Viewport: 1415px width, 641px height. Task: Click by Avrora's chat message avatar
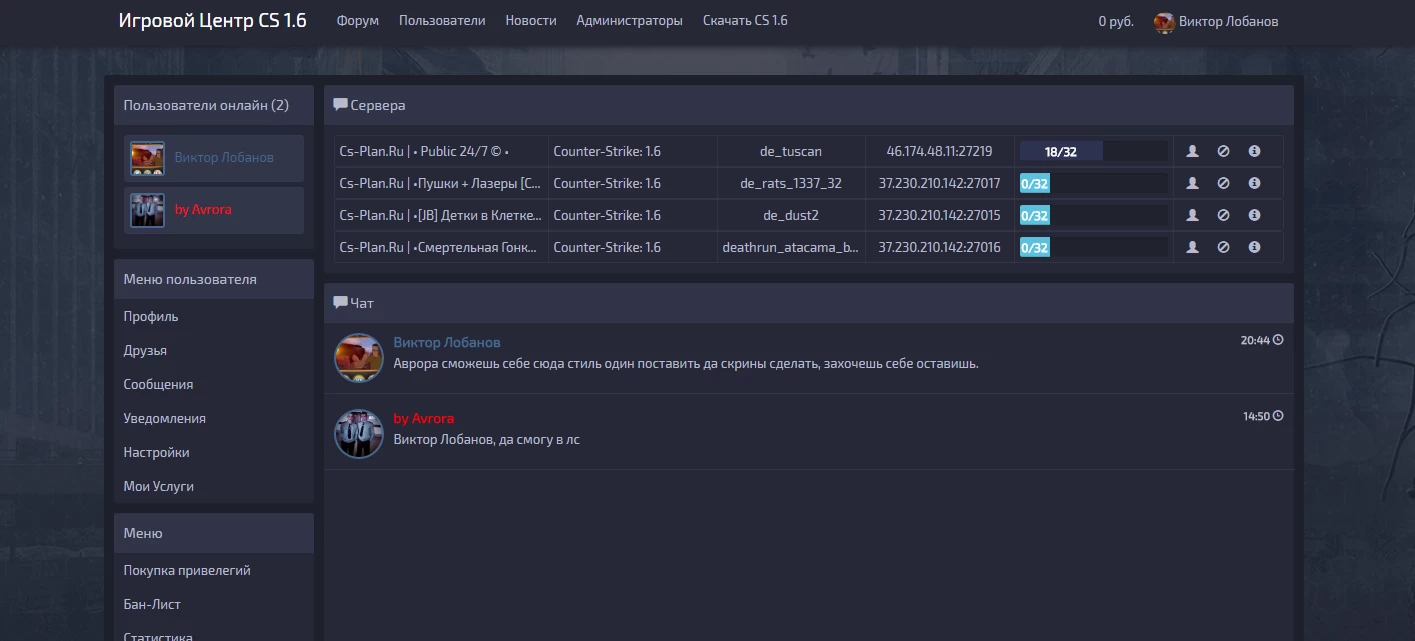pyautogui.click(x=359, y=434)
